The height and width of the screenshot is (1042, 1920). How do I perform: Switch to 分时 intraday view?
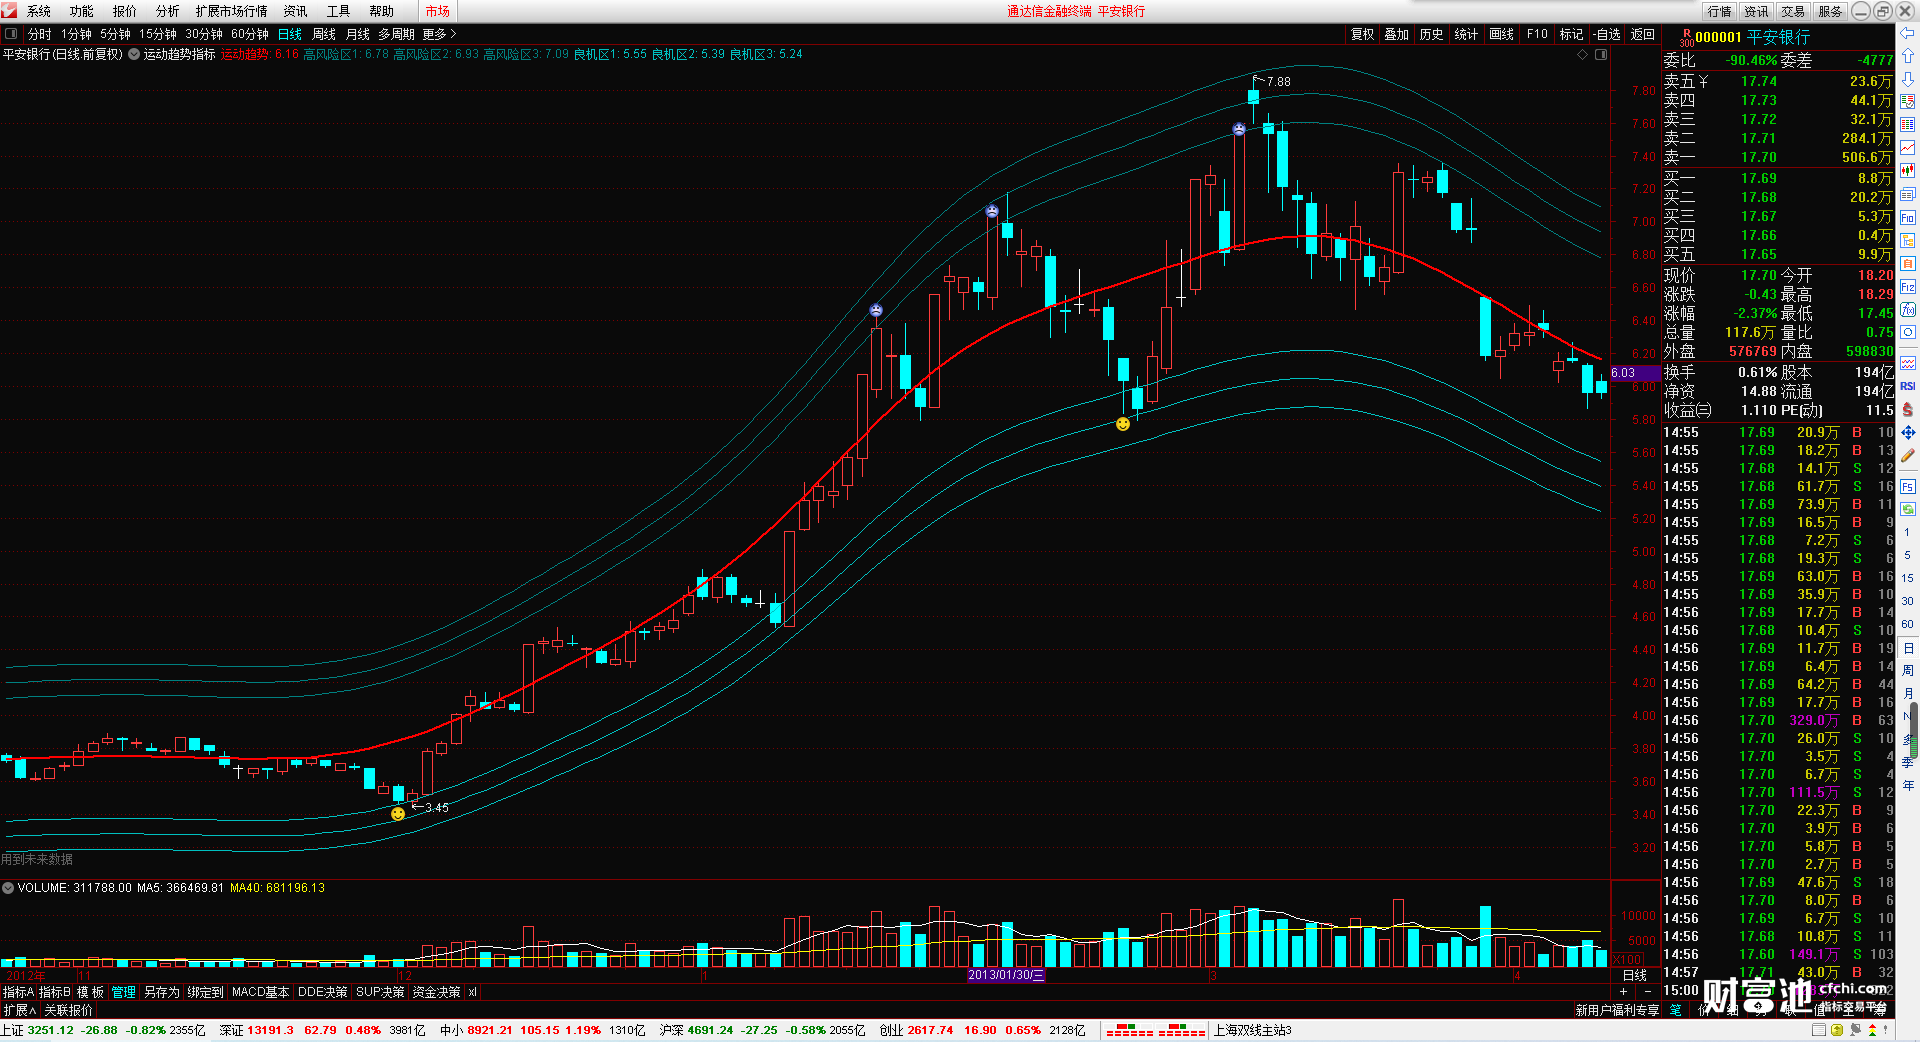tap(40, 34)
